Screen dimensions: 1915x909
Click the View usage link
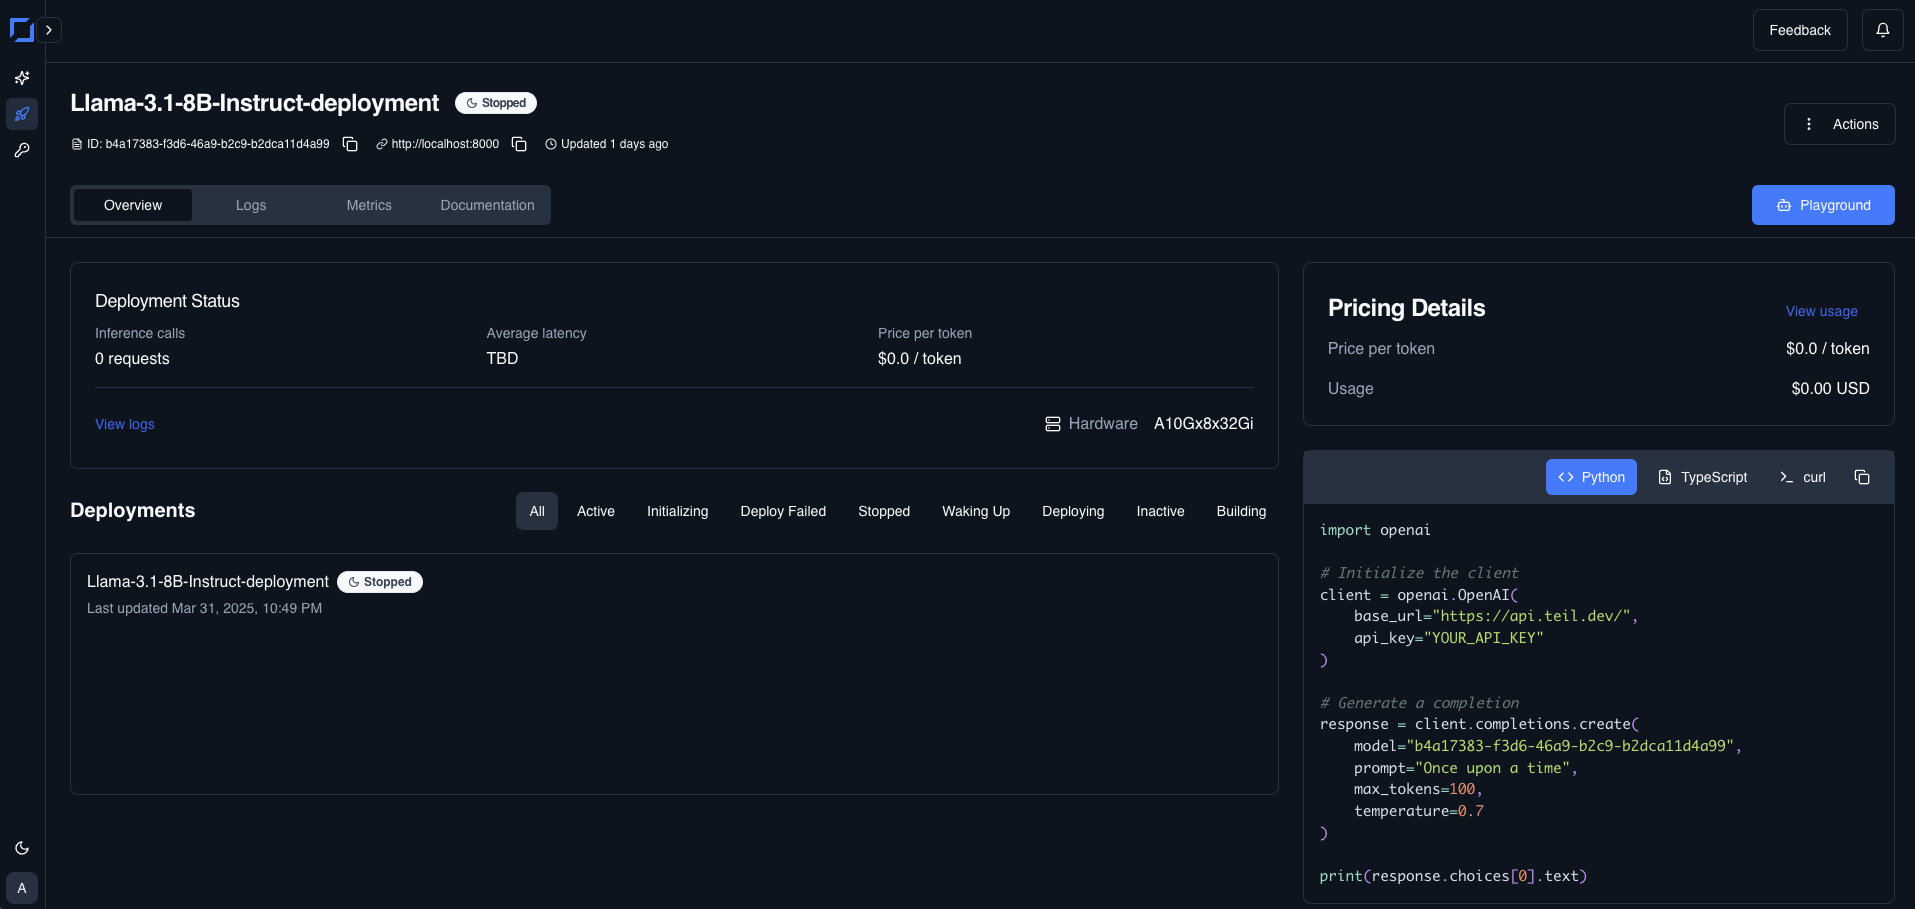click(1821, 311)
